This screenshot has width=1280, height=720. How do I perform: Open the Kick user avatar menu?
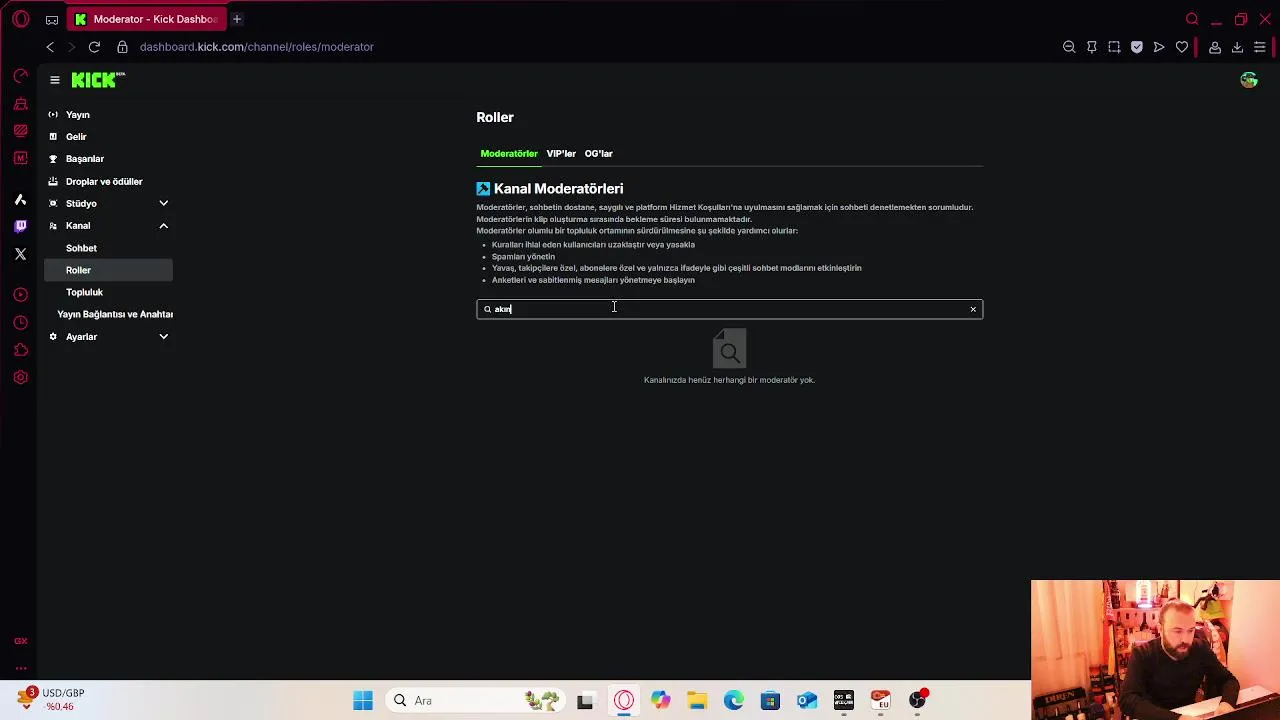(1249, 80)
